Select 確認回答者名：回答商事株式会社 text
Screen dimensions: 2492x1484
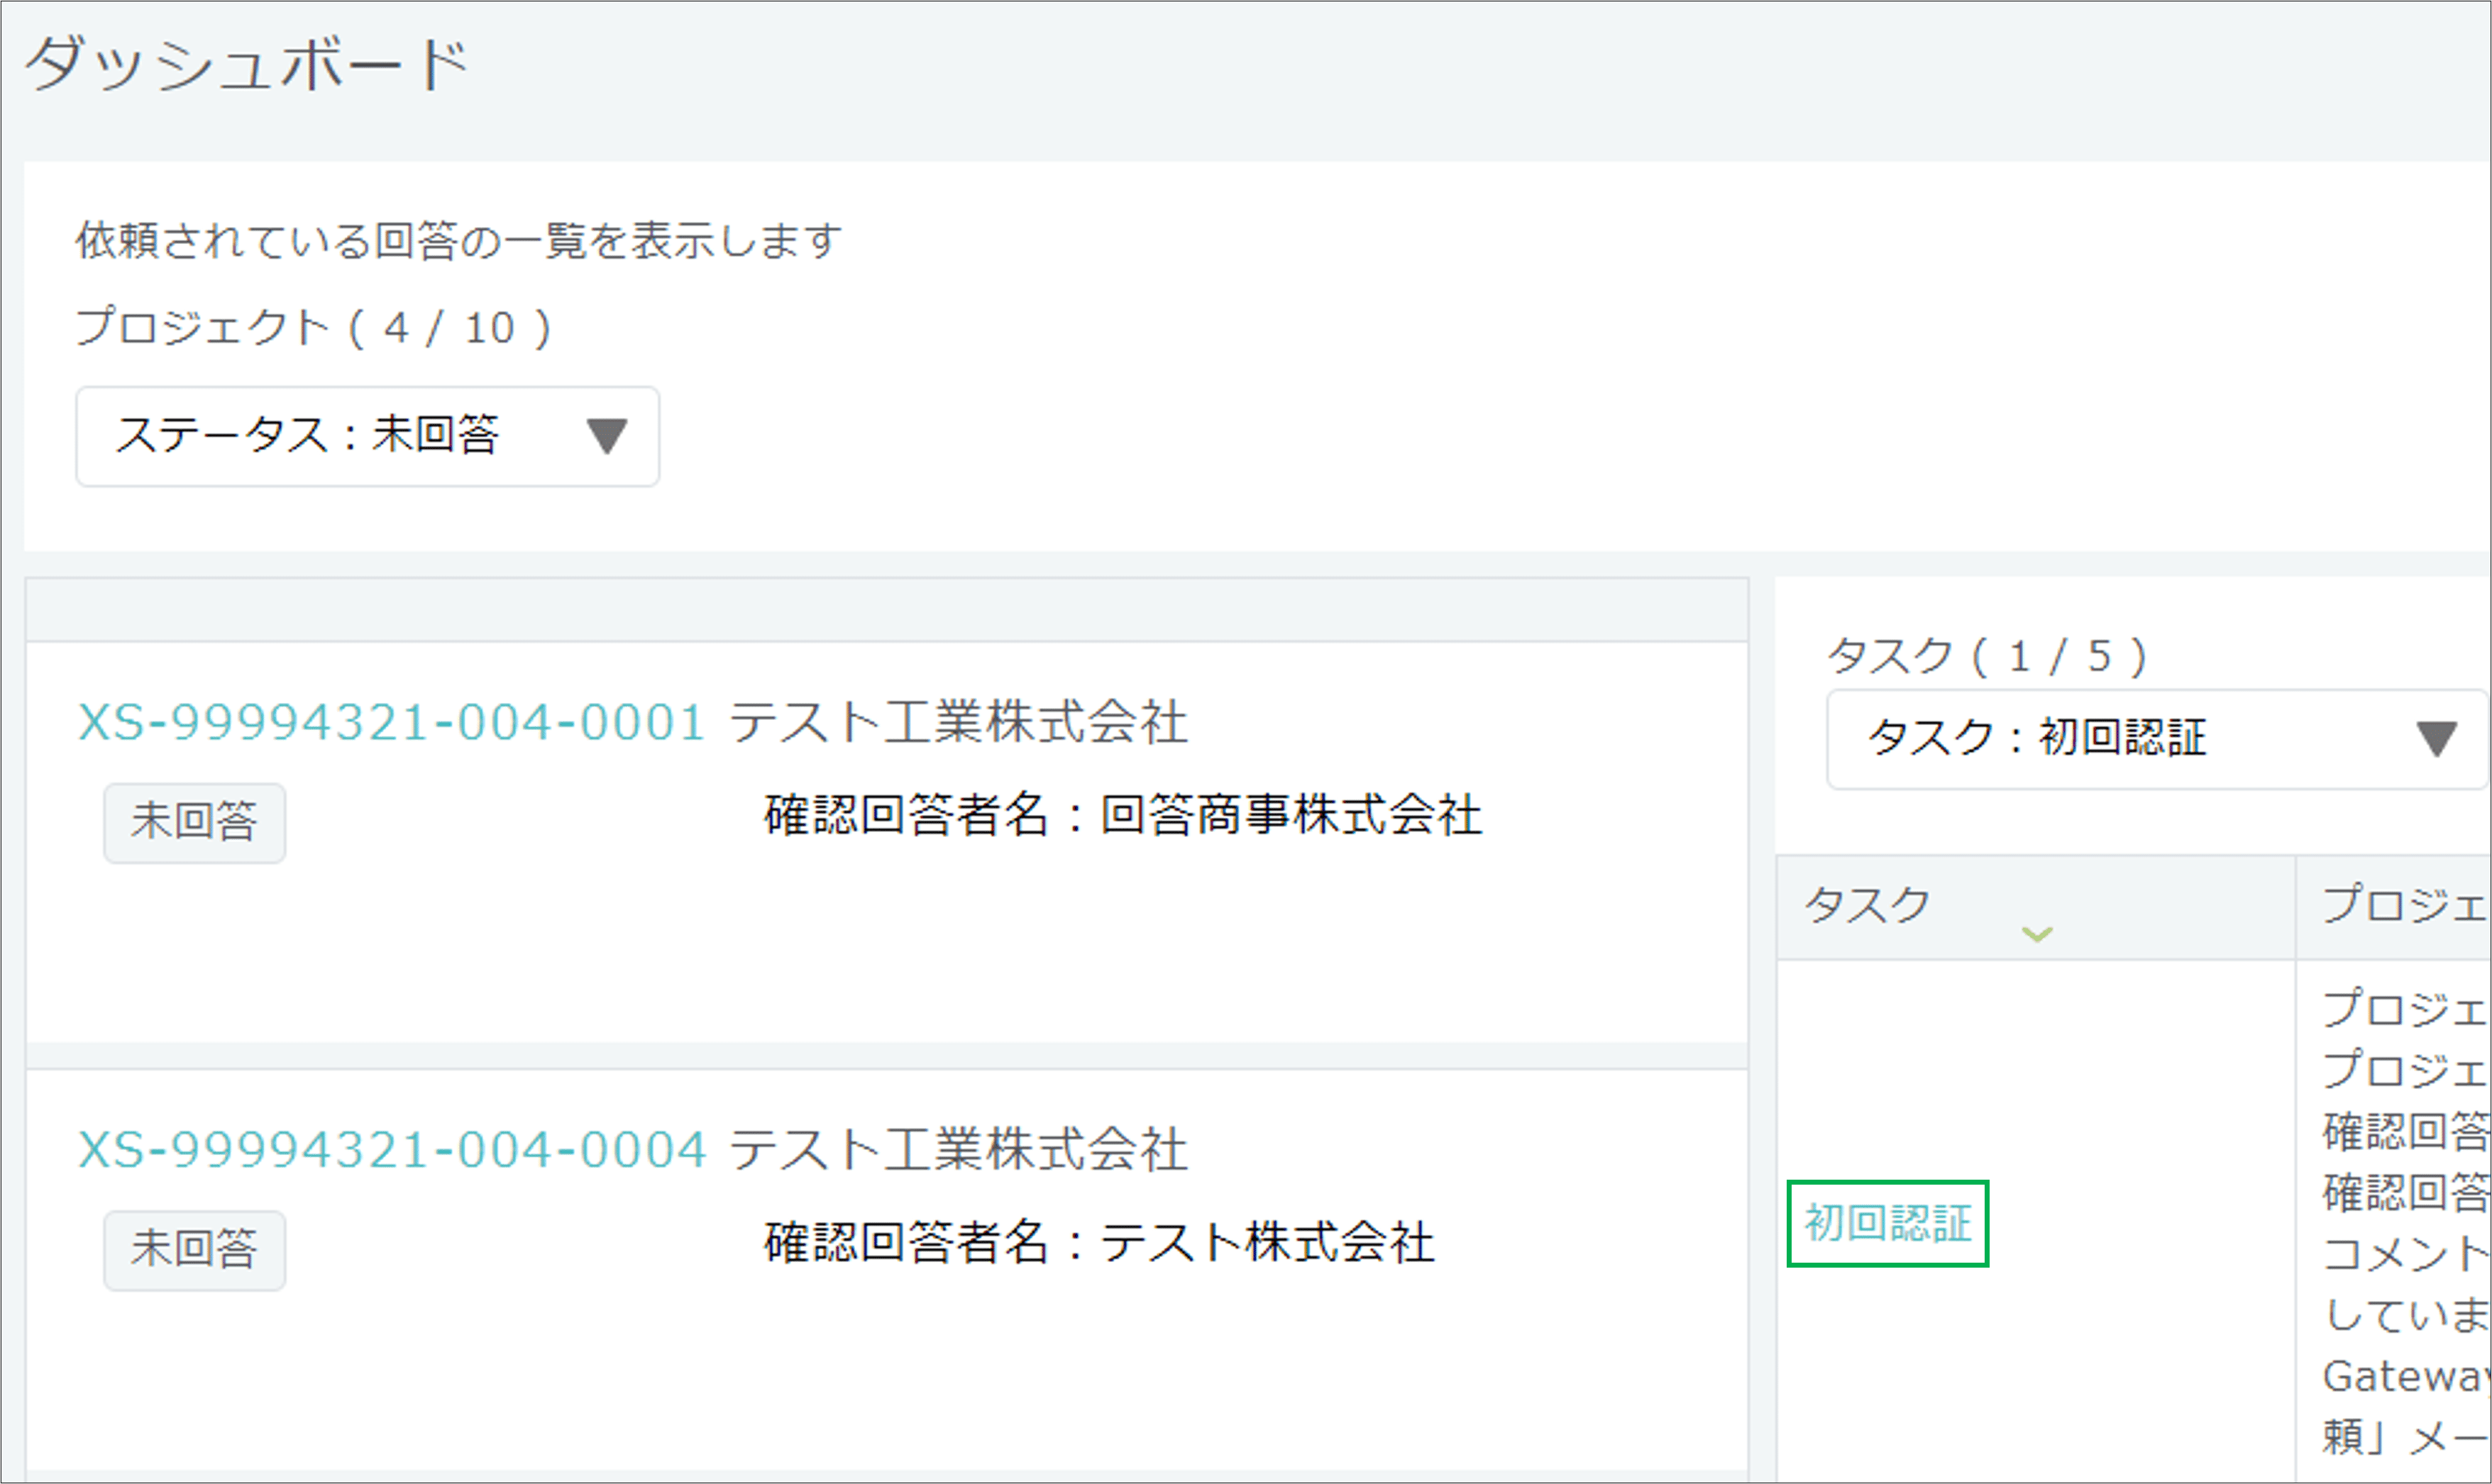1122,815
